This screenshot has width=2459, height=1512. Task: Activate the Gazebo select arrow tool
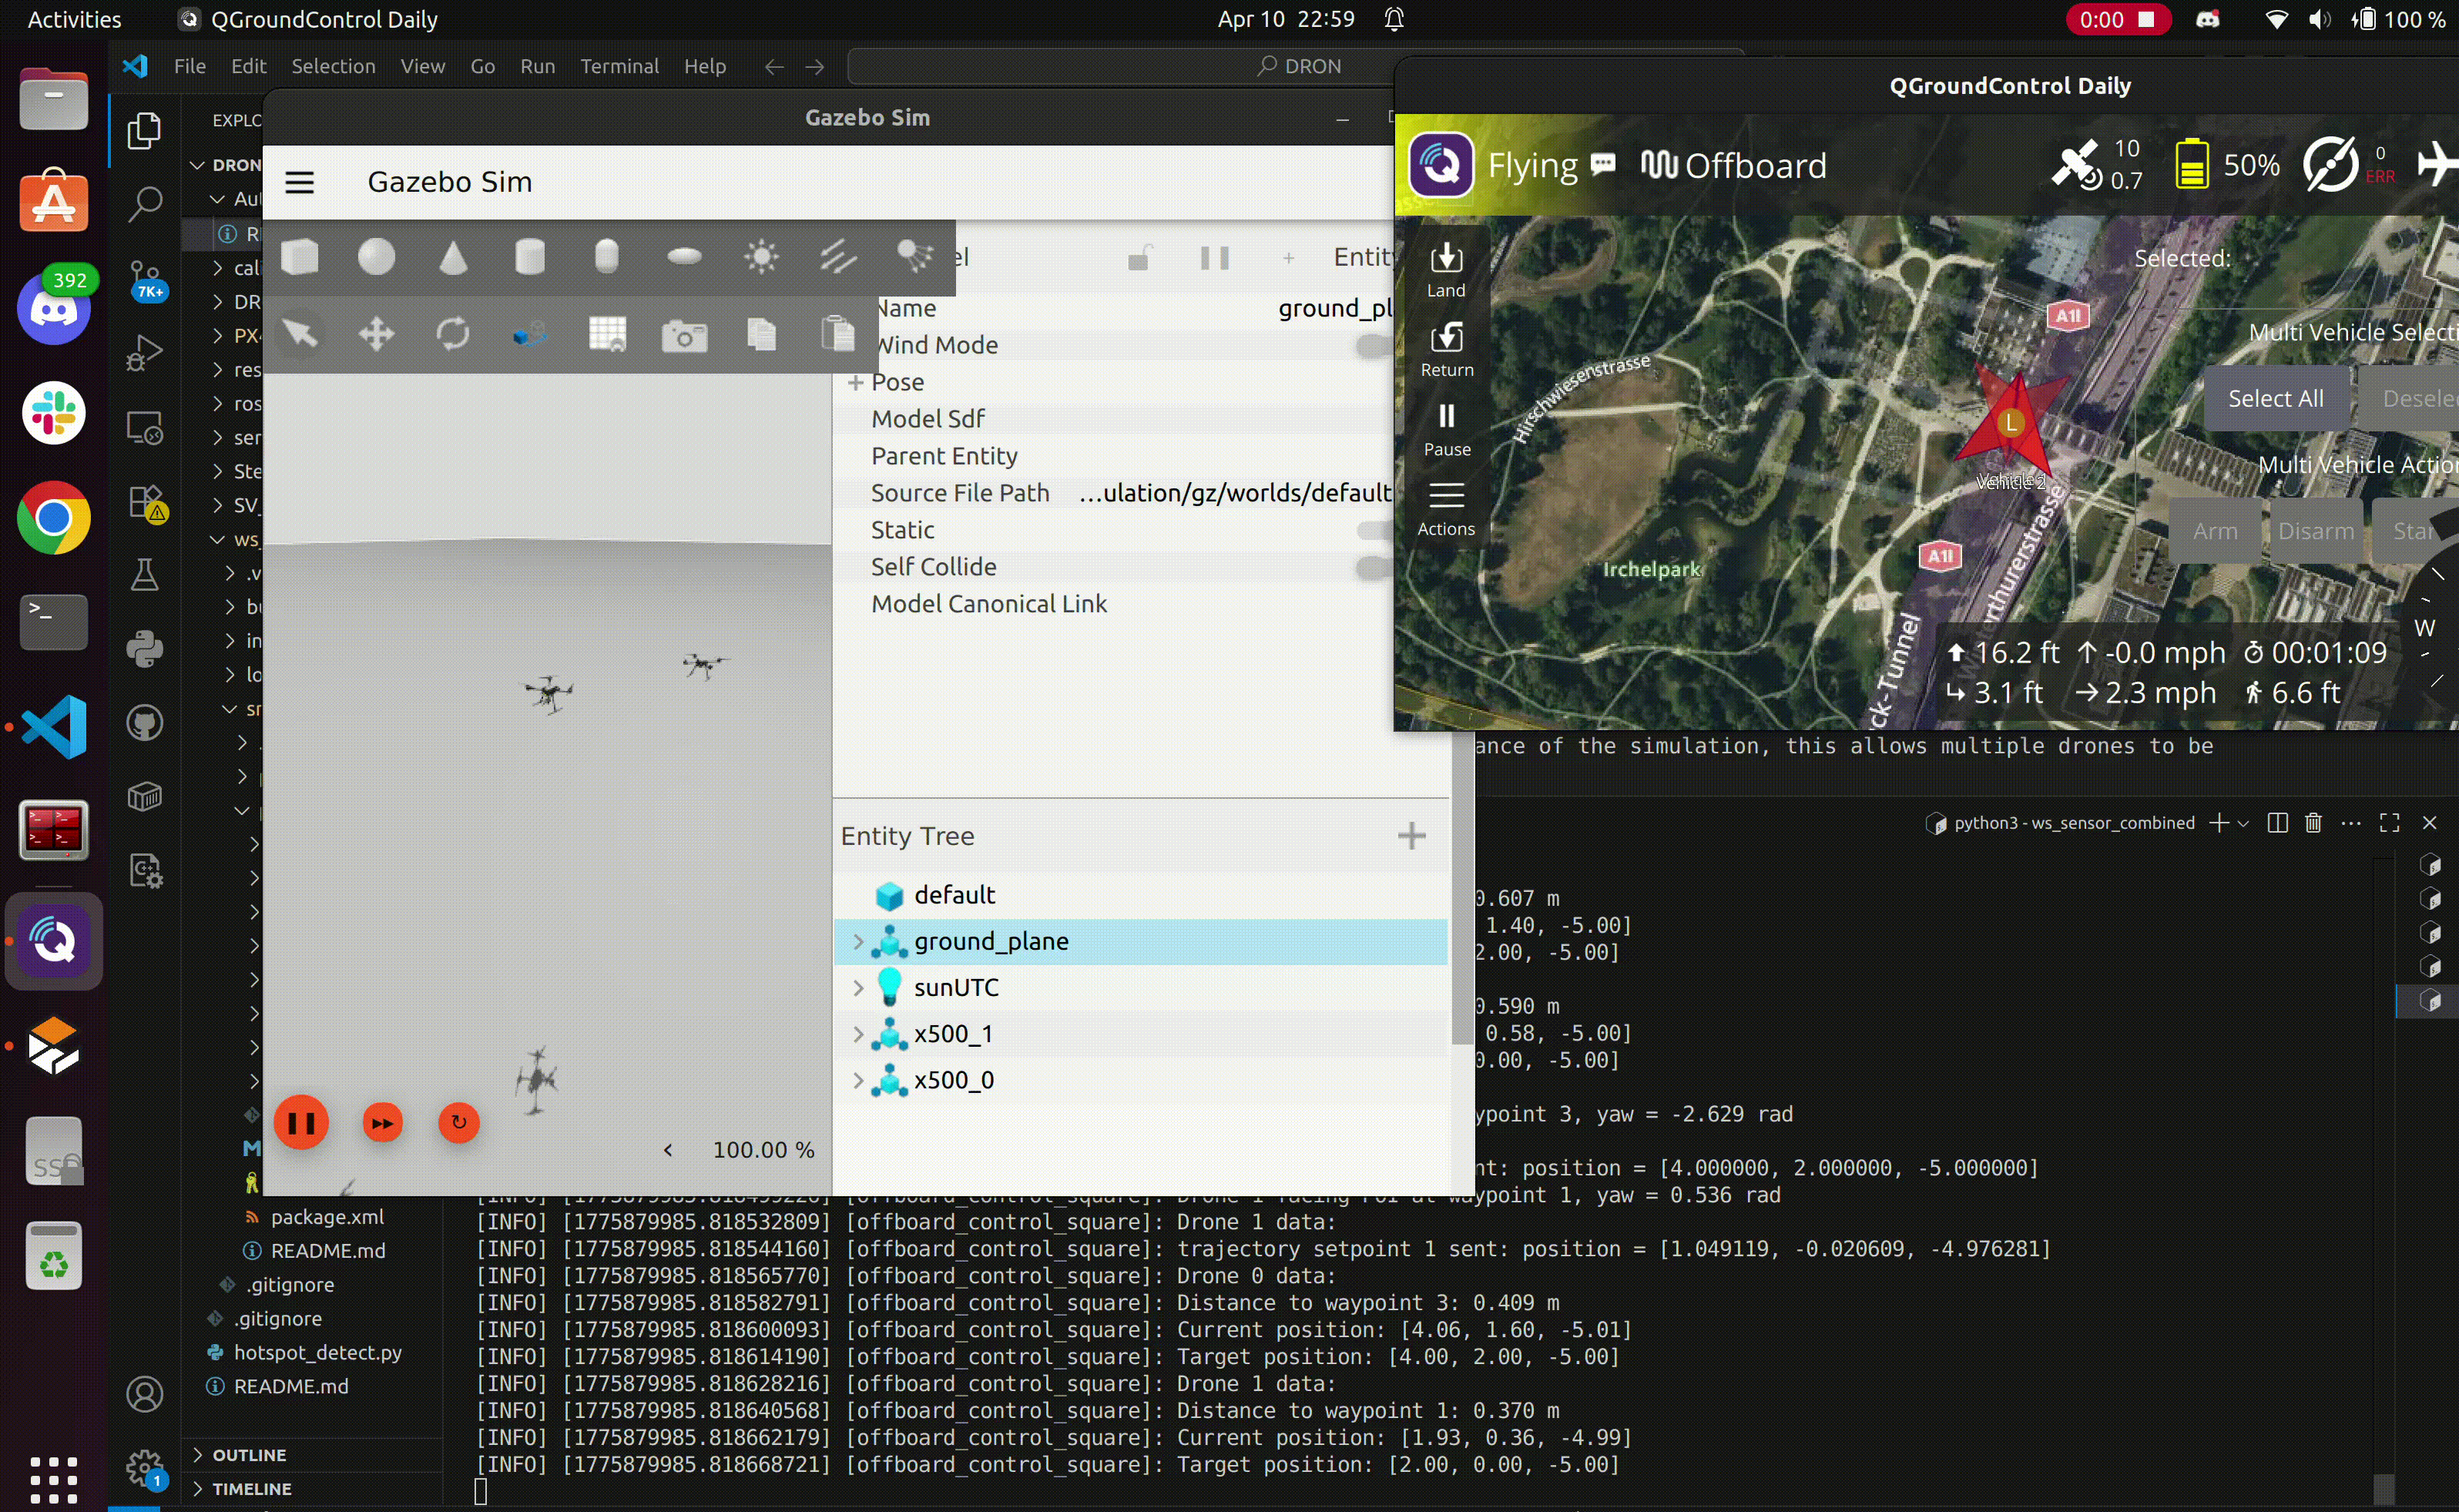click(x=300, y=334)
